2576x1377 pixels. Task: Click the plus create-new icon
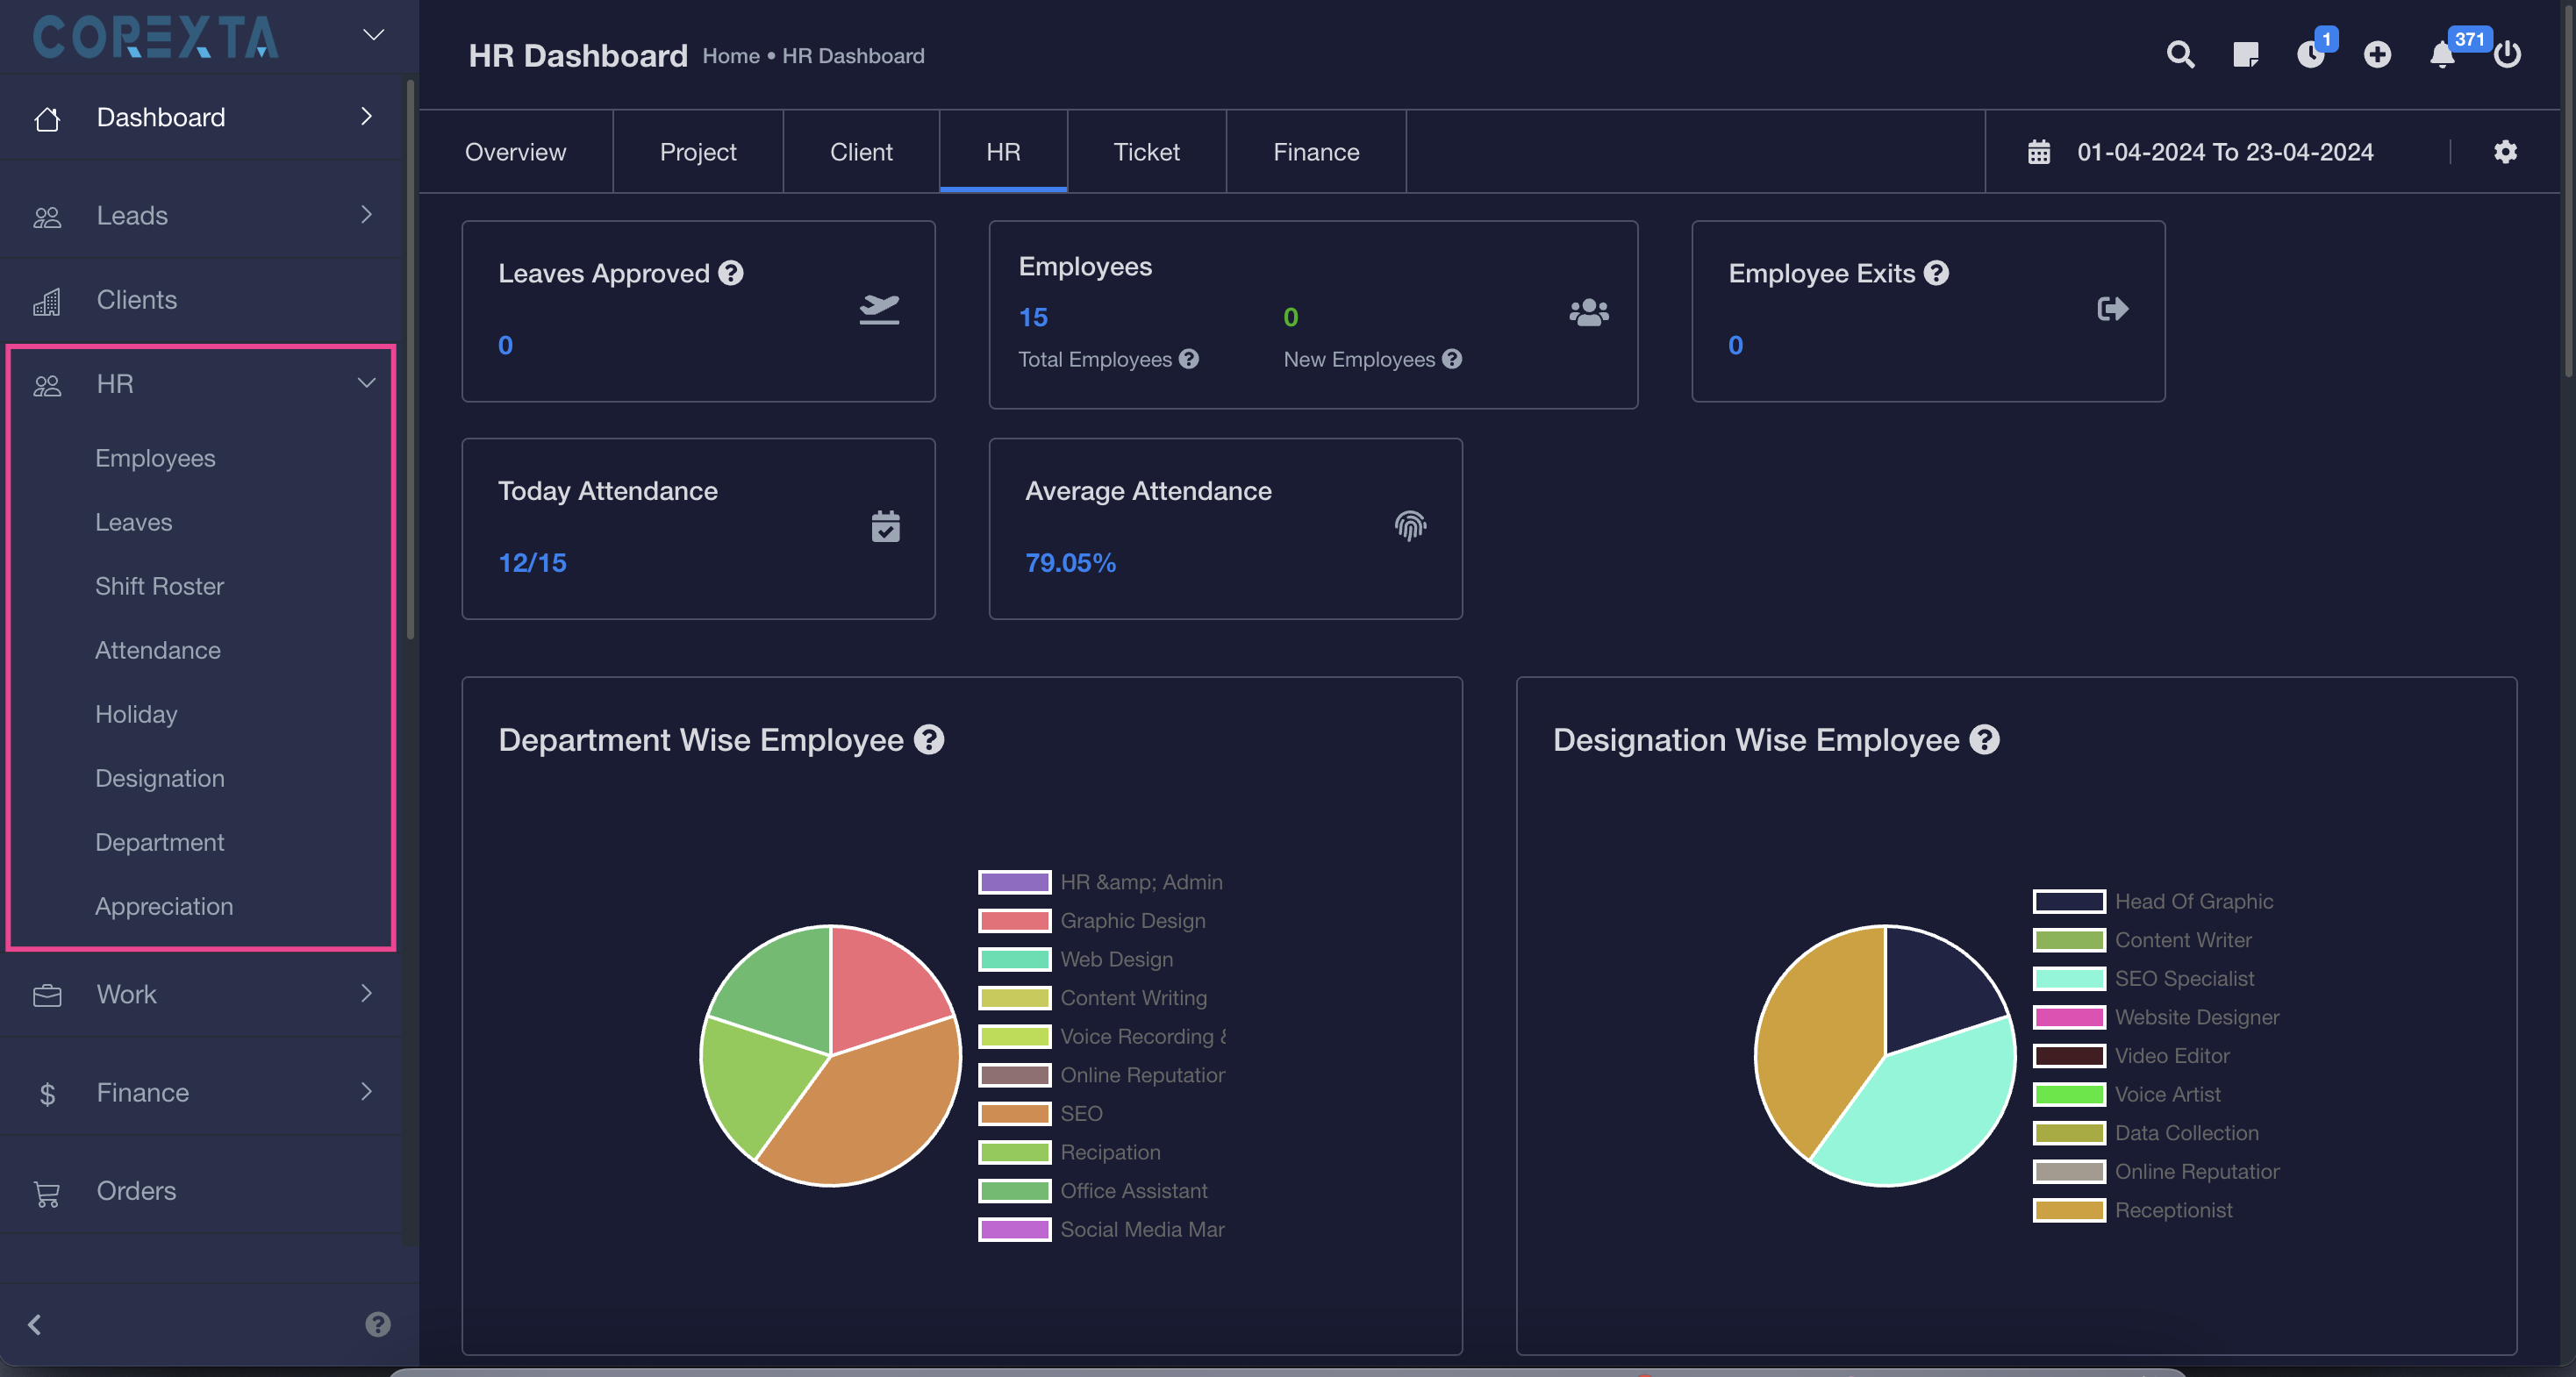click(x=2377, y=54)
